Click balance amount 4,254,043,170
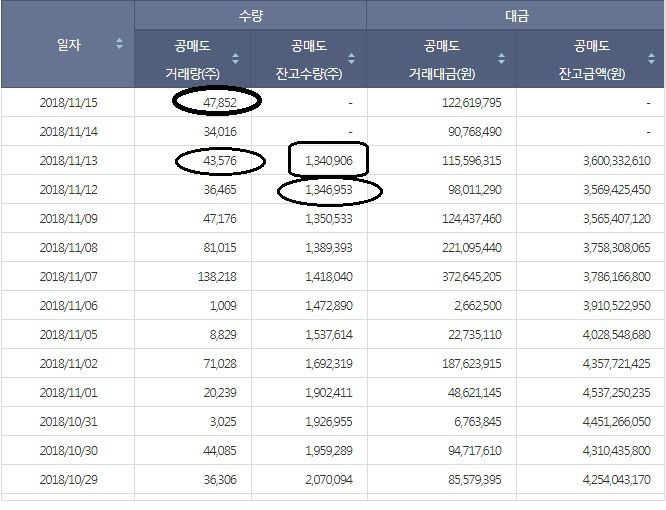The width and height of the screenshot is (666, 510). pos(617,479)
